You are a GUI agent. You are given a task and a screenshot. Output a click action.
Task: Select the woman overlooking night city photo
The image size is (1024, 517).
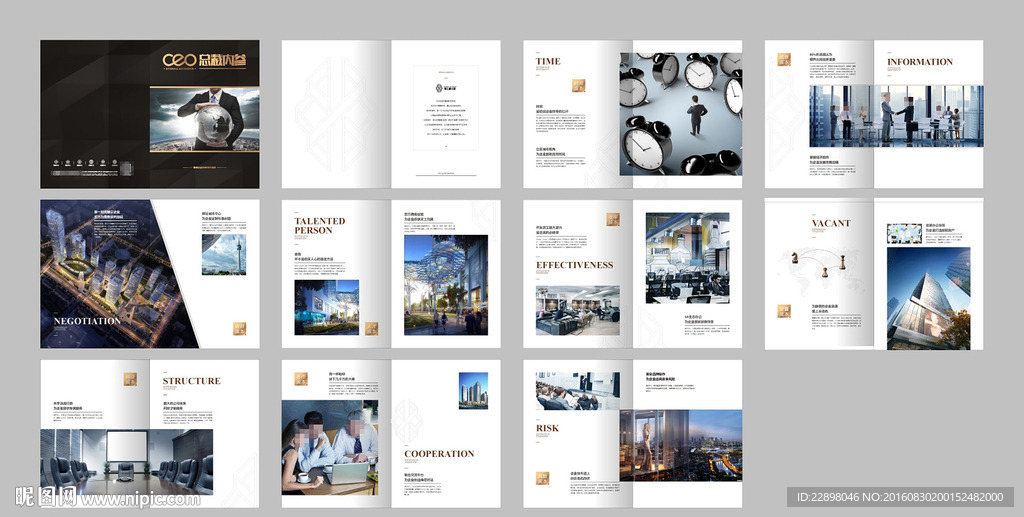click(x=680, y=445)
